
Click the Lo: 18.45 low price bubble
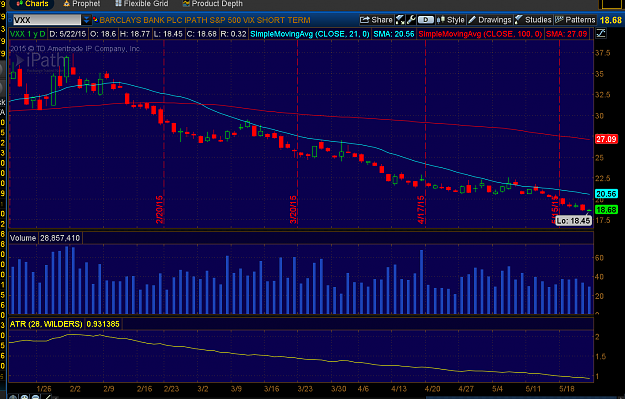tap(573, 220)
